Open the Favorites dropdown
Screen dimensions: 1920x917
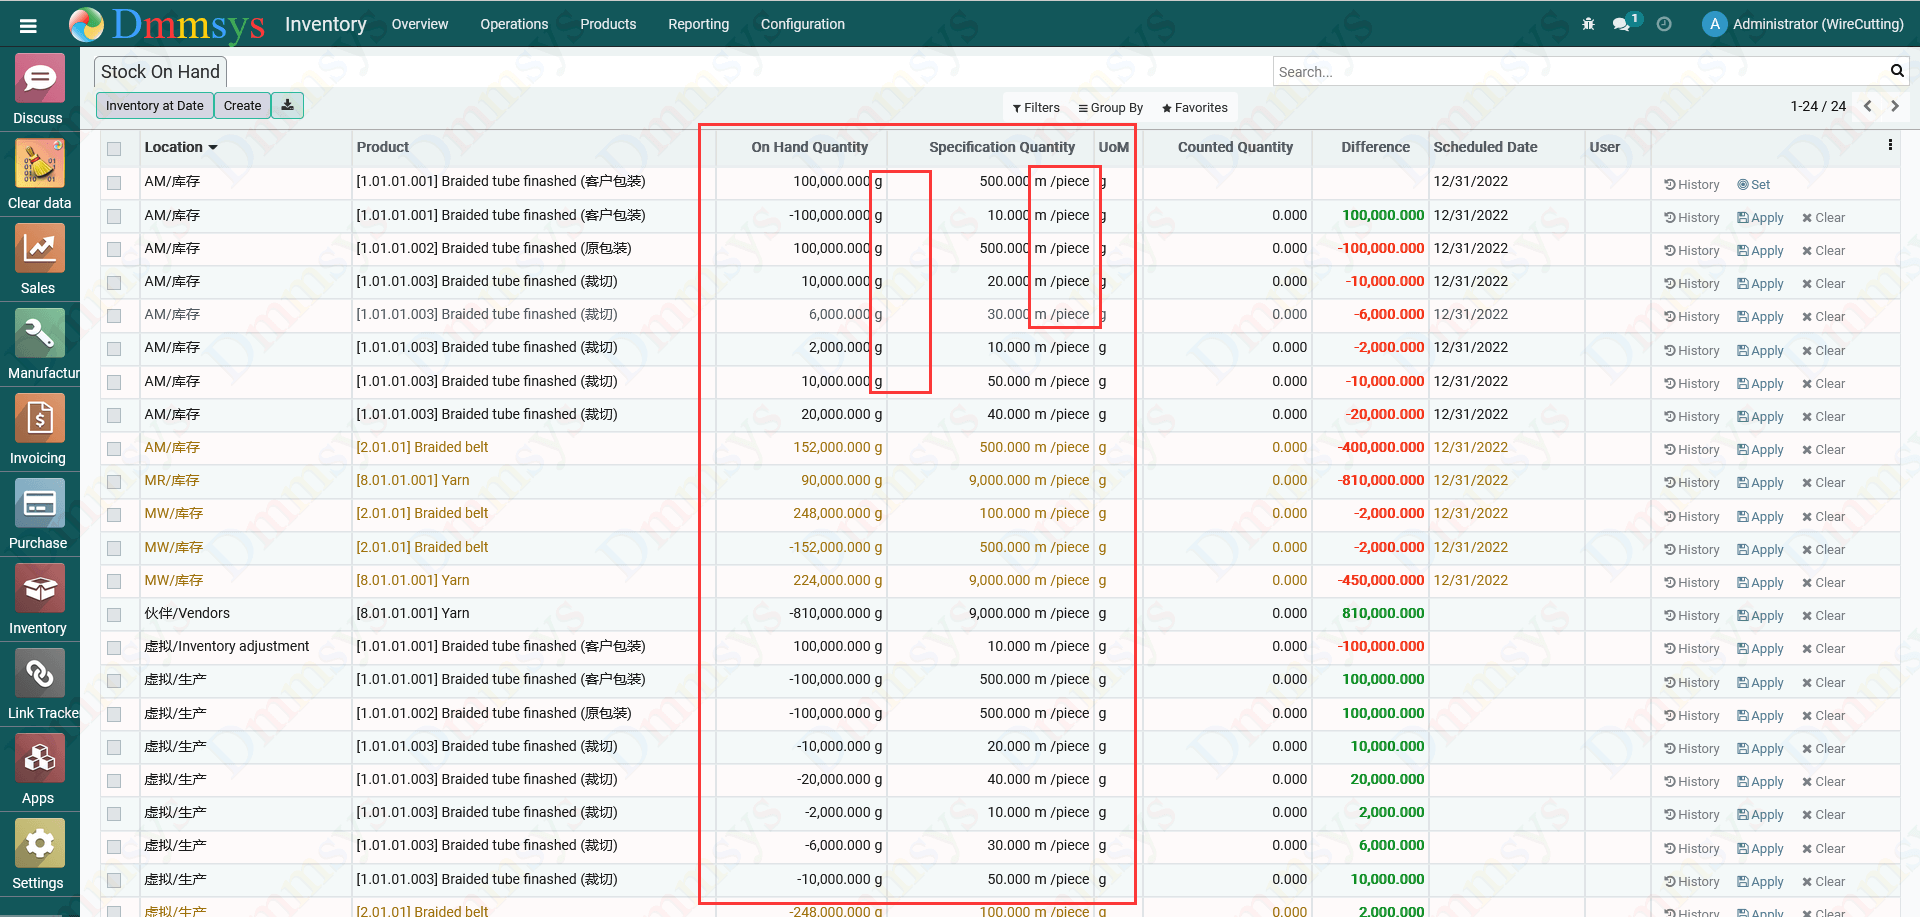[1194, 108]
